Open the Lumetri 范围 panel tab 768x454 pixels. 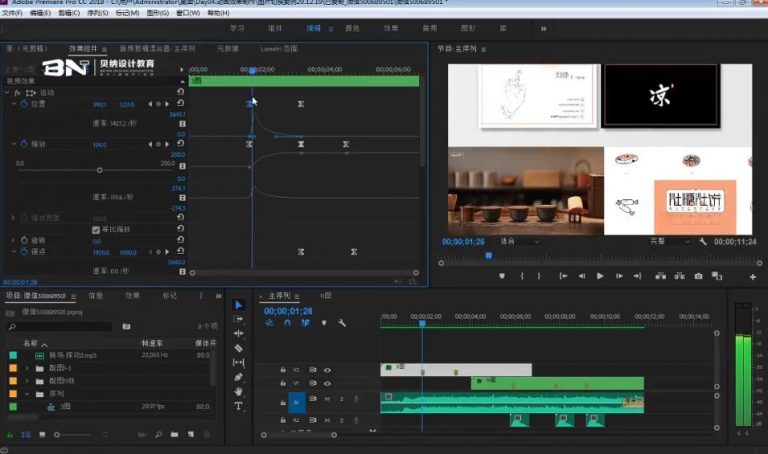(x=279, y=48)
